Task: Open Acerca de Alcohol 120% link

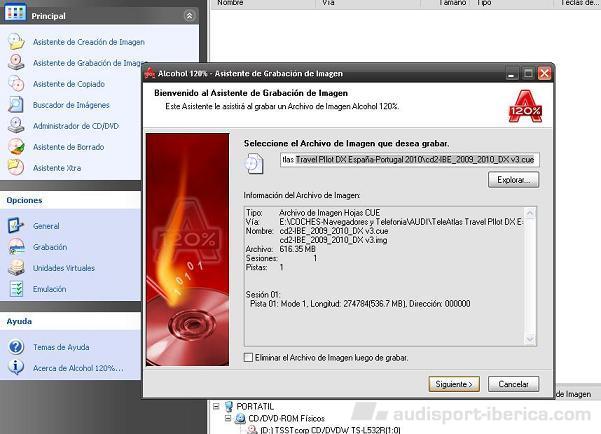Action: (78, 368)
